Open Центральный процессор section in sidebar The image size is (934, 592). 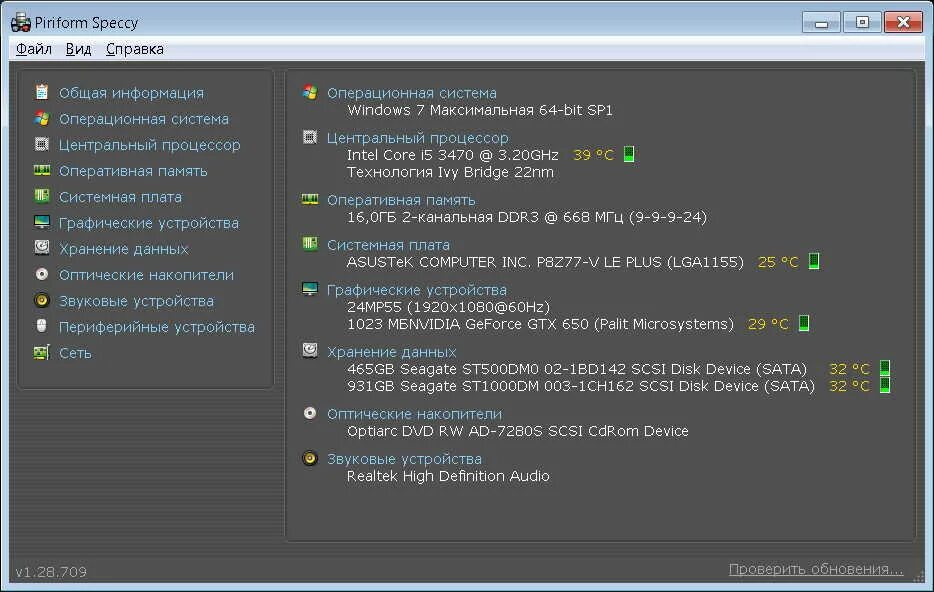[x=150, y=145]
